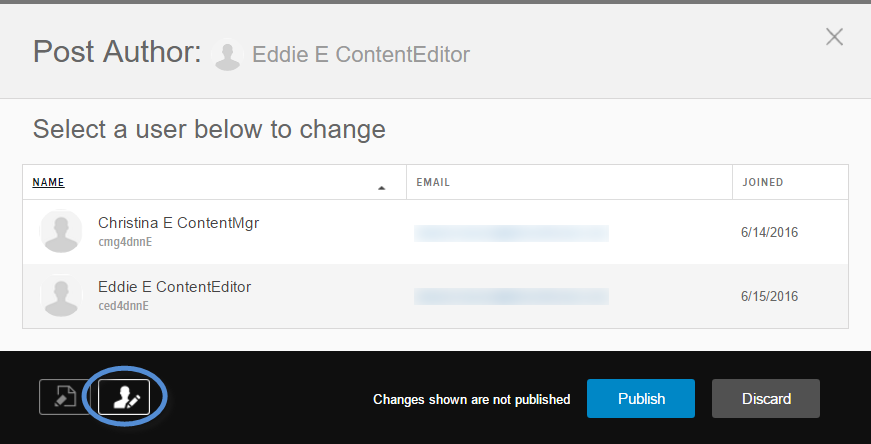Screen dimensions: 871x444
Task: Click the JOINED column header
Action: pyautogui.click(x=762, y=183)
